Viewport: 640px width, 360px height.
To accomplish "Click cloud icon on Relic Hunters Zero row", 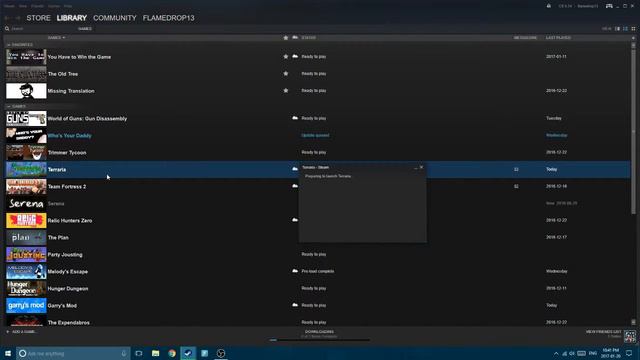I will 295,220.
